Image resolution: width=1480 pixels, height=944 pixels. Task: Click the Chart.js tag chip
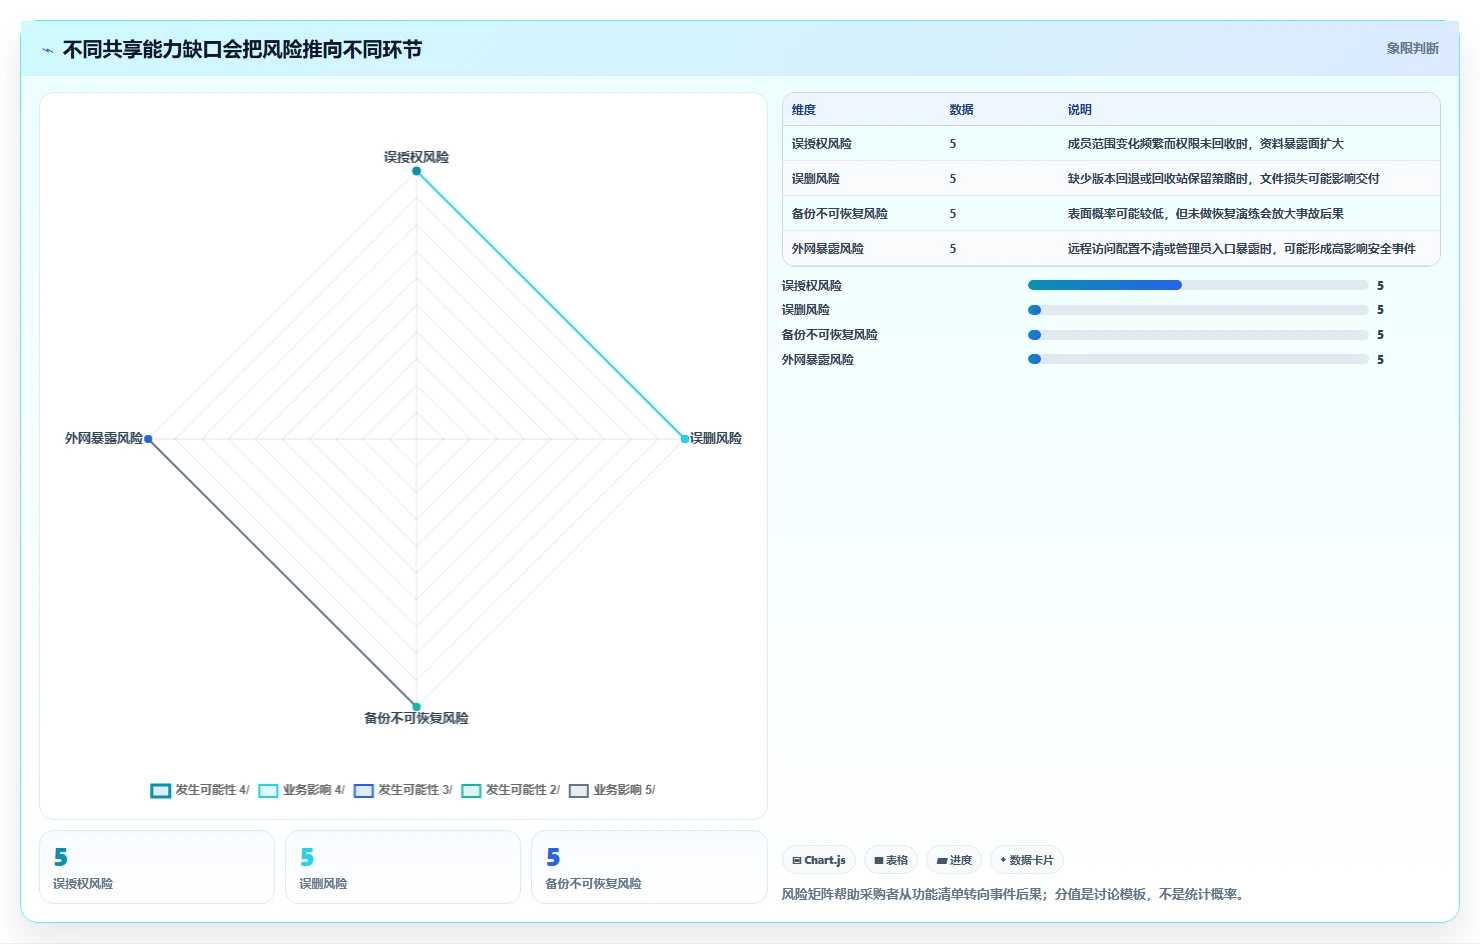tap(819, 860)
